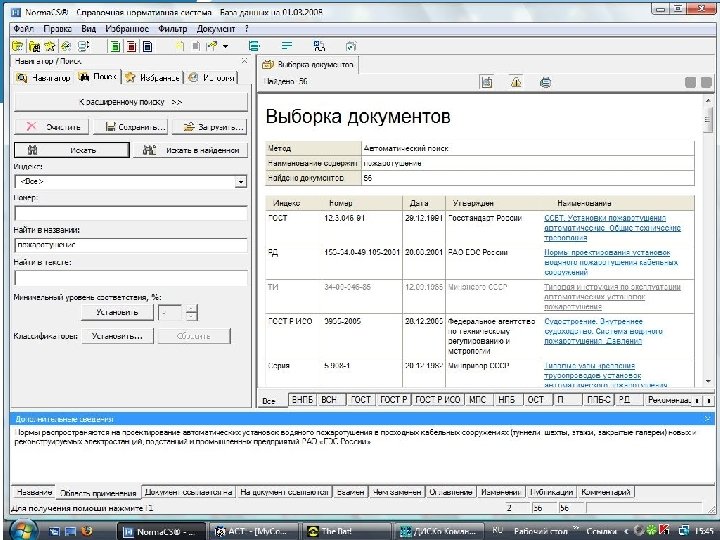Launch Firefox from quick launch
Image resolution: width=720 pixels, height=540 pixels.
(86, 531)
